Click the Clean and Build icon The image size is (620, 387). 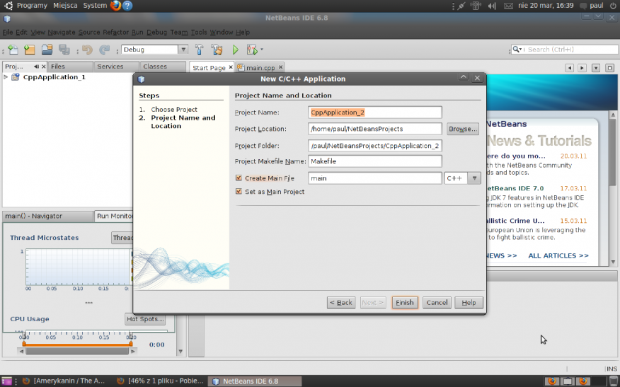tap(217, 50)
